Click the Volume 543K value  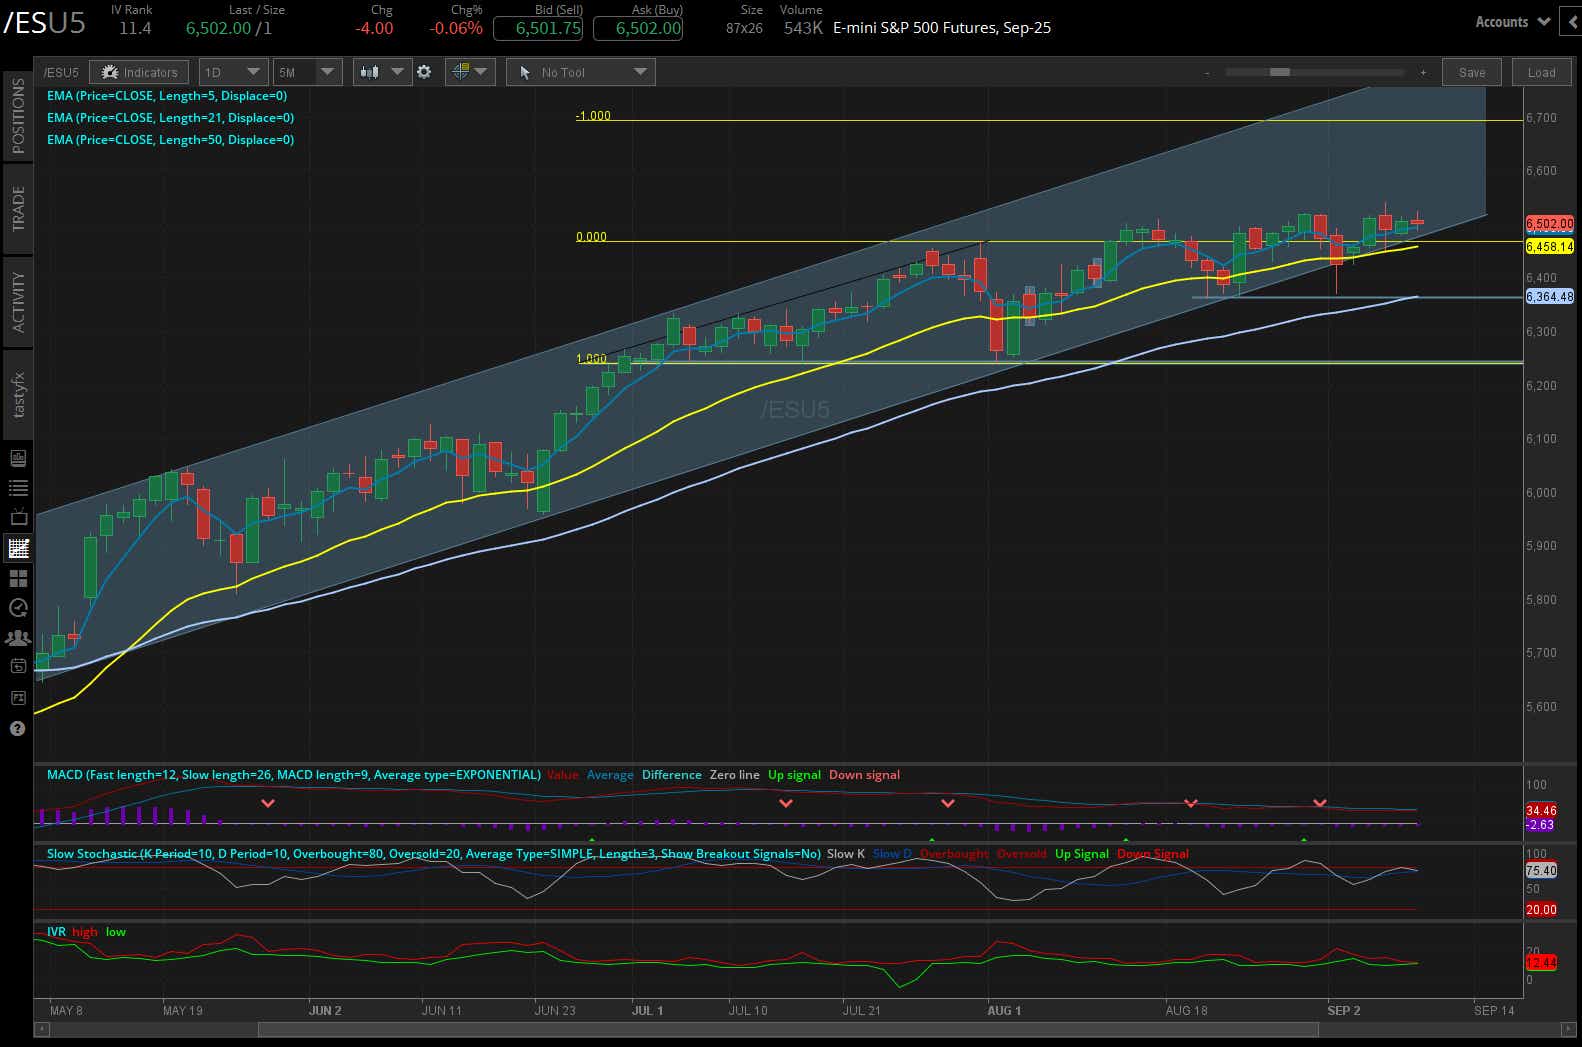803,28
